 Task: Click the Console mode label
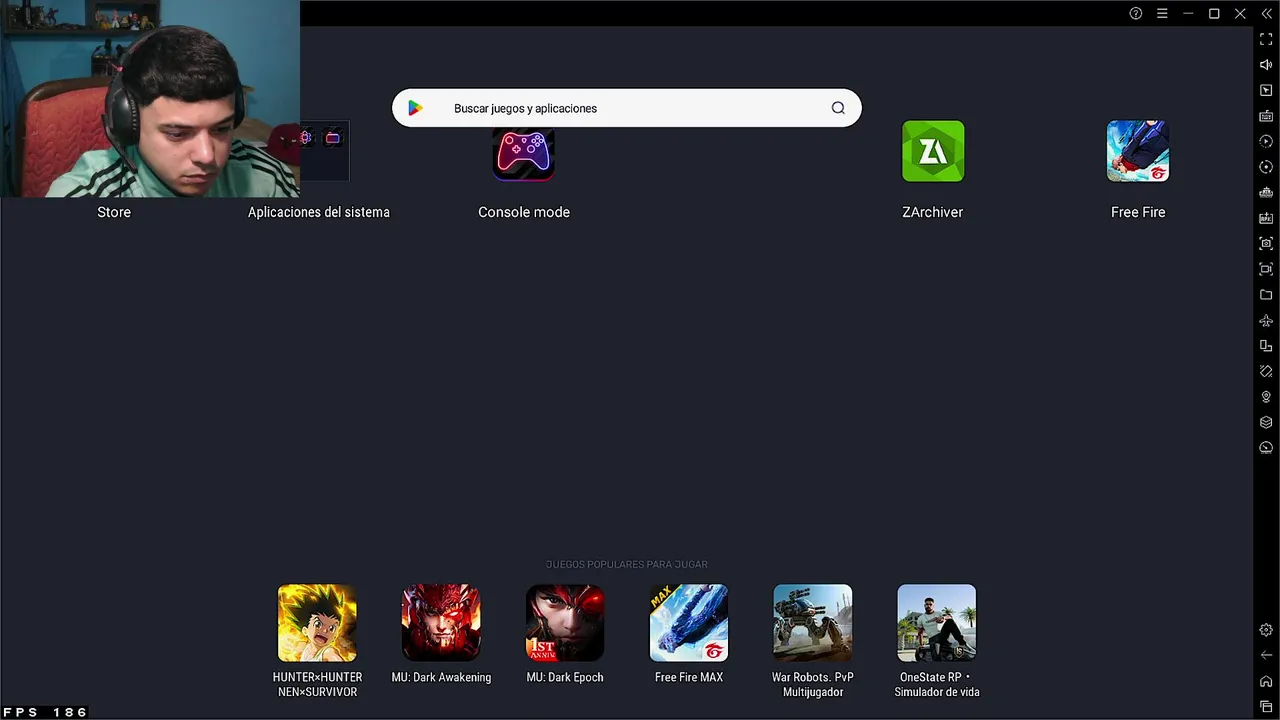click(x=524, y=212)
